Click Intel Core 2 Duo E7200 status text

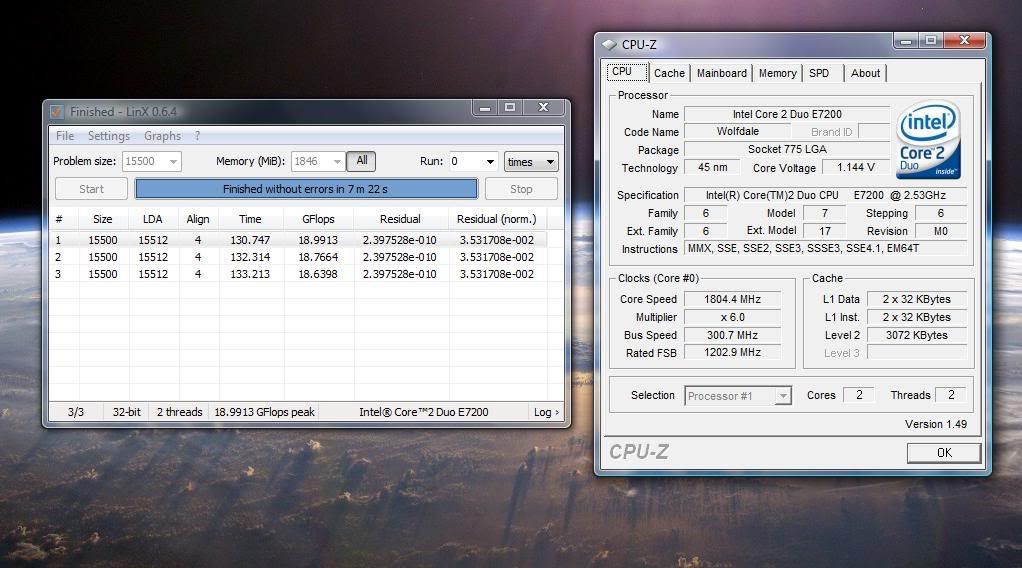coord(424,412)
